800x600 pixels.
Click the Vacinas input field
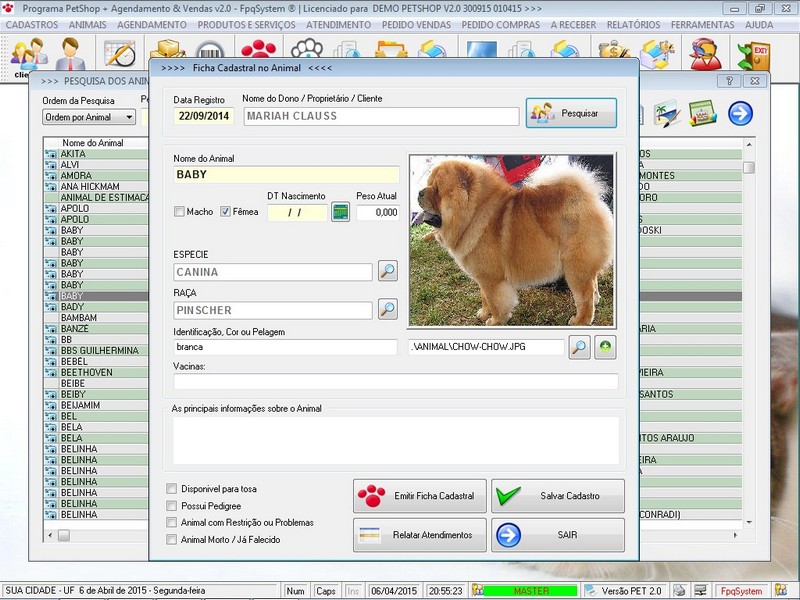point(396,382)
